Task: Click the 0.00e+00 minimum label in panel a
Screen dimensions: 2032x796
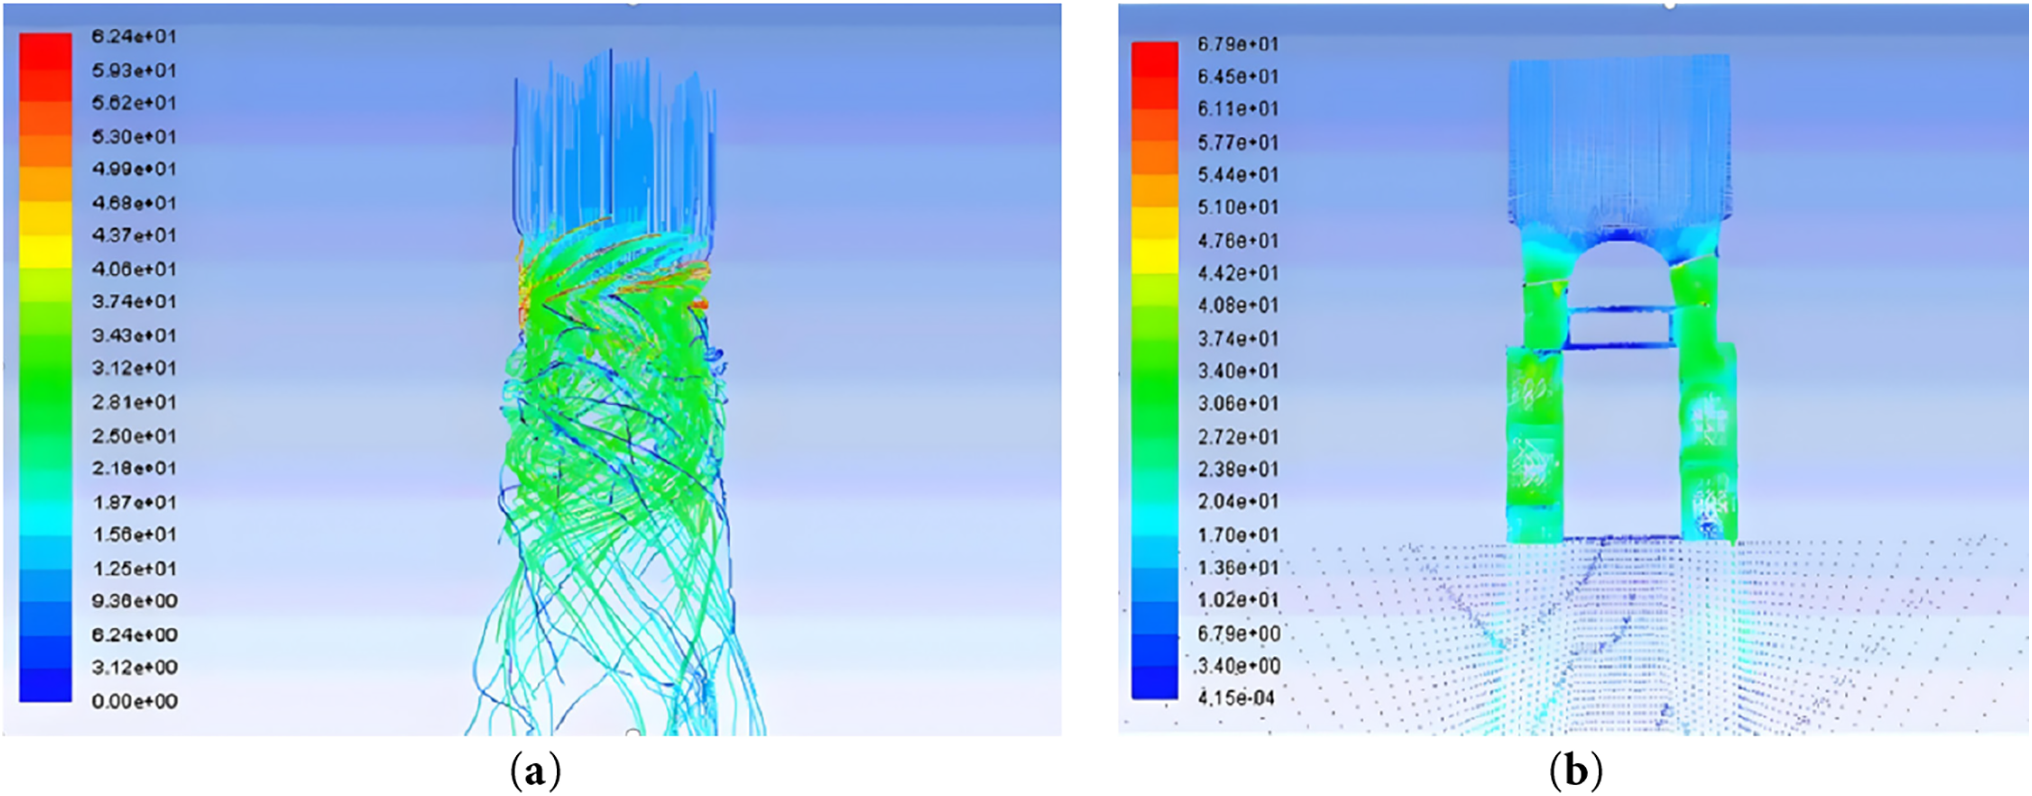Action: (134, 701)
